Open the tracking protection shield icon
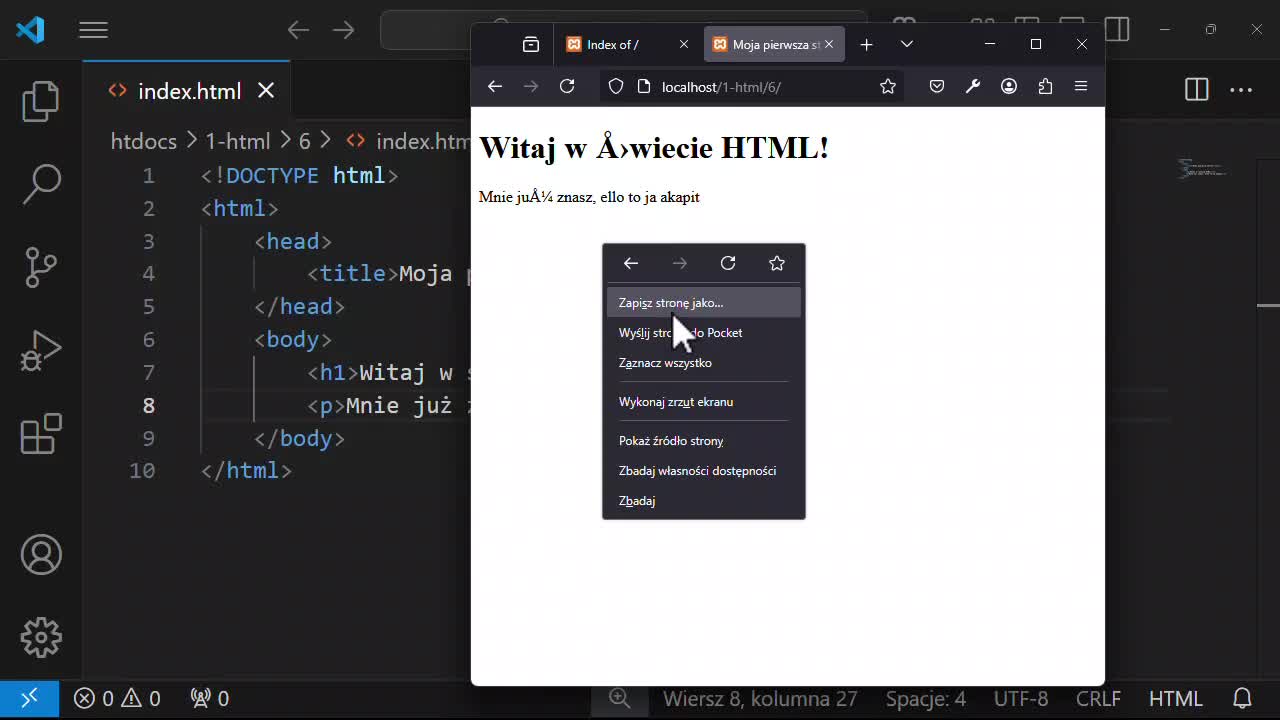The image size is (1280, 720). (x=616, y=87)
